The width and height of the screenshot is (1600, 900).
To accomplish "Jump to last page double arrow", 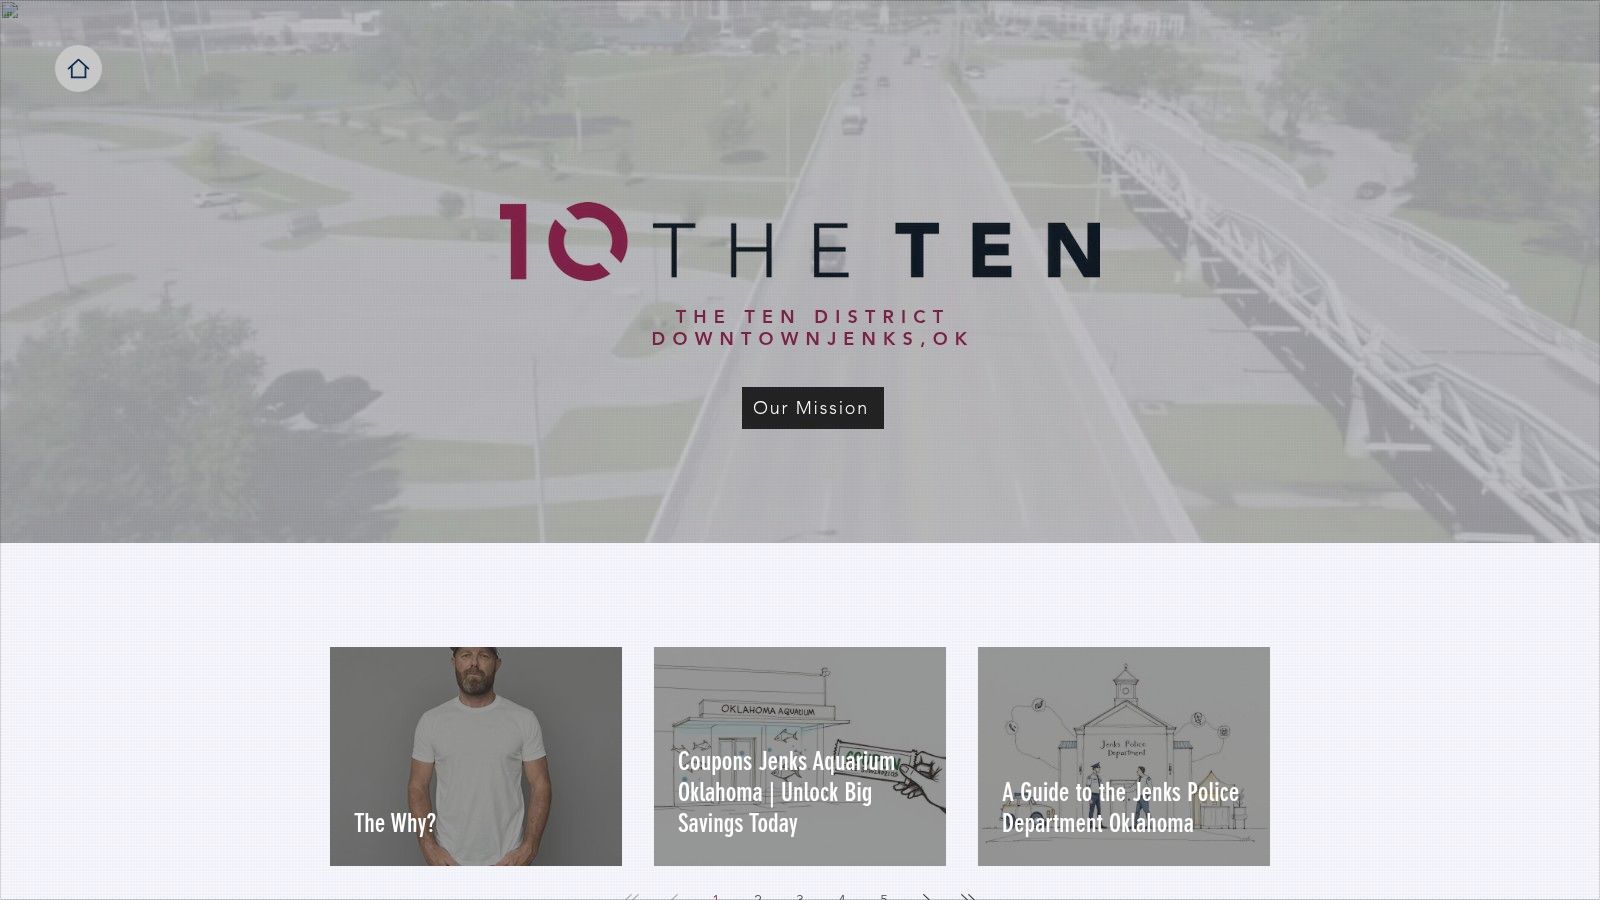I will point(968,896).
